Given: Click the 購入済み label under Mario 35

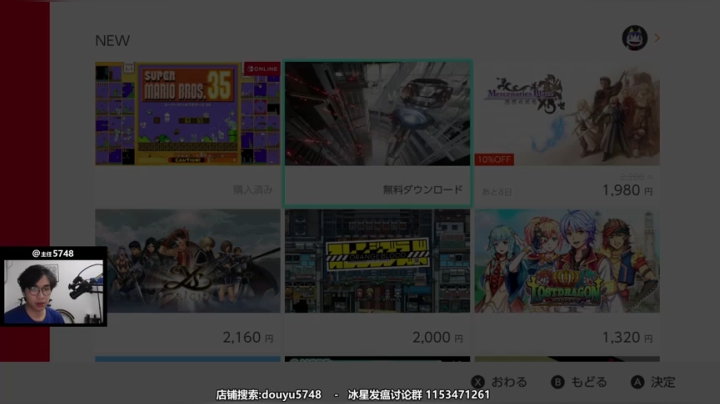Looking at the screenshot, I should pyautogui.click(x=253, y=190).
